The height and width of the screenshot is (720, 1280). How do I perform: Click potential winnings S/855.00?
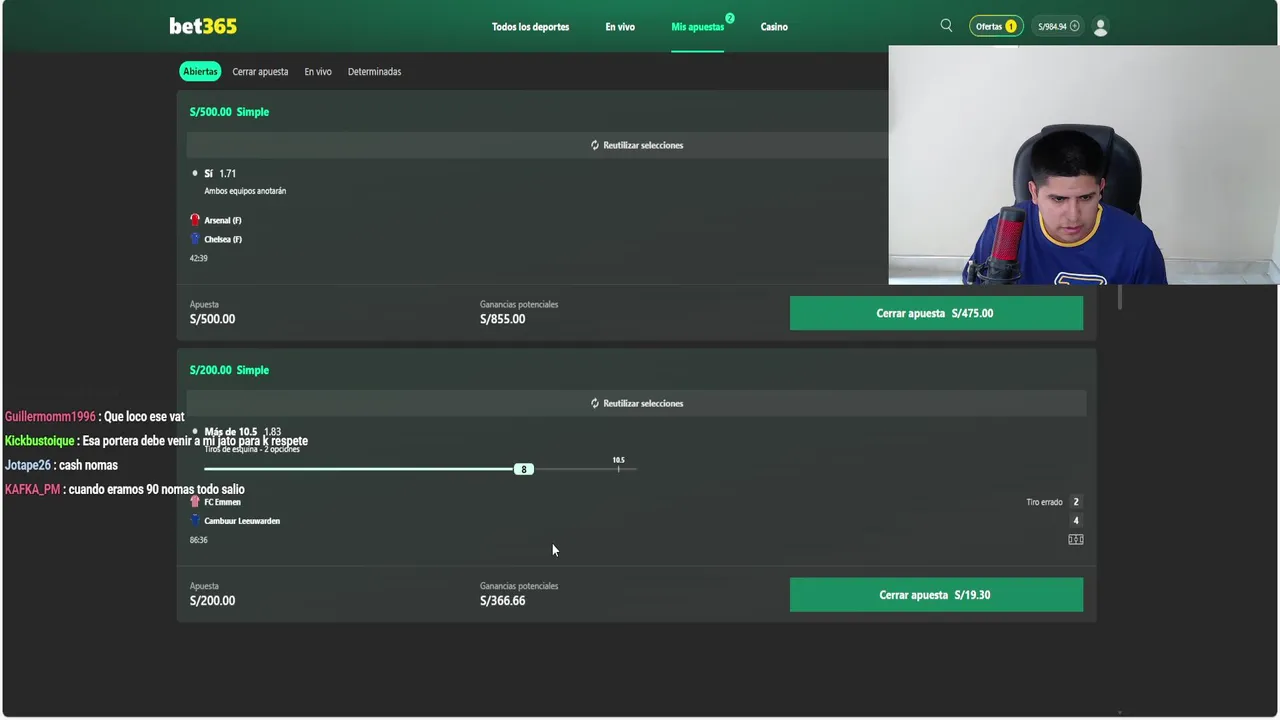[502, 319]
